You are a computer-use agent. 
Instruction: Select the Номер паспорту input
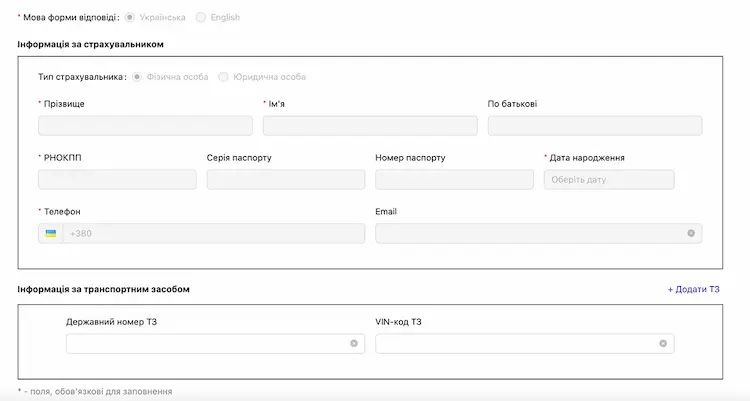(x=454, y=180)
